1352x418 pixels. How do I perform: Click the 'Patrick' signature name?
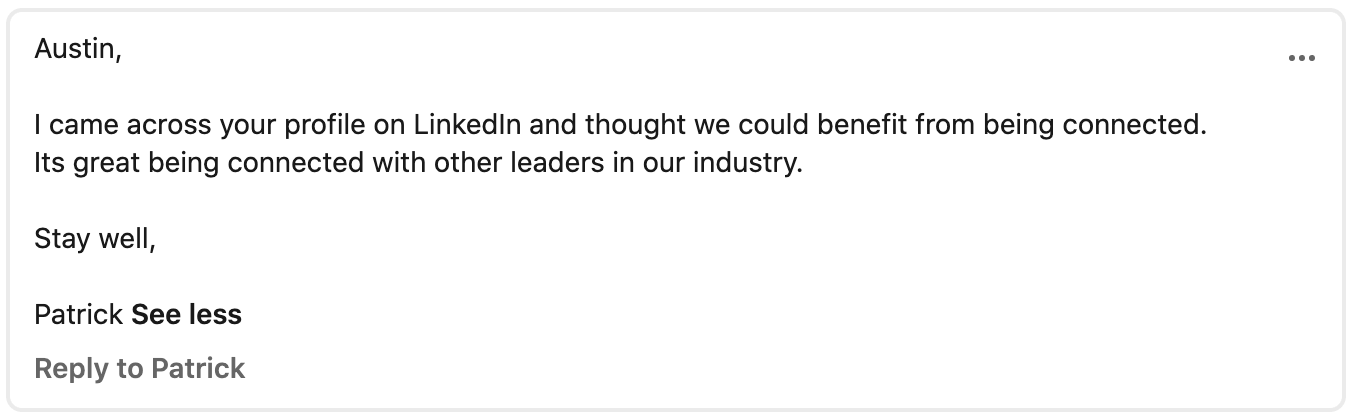click(79, 315)
